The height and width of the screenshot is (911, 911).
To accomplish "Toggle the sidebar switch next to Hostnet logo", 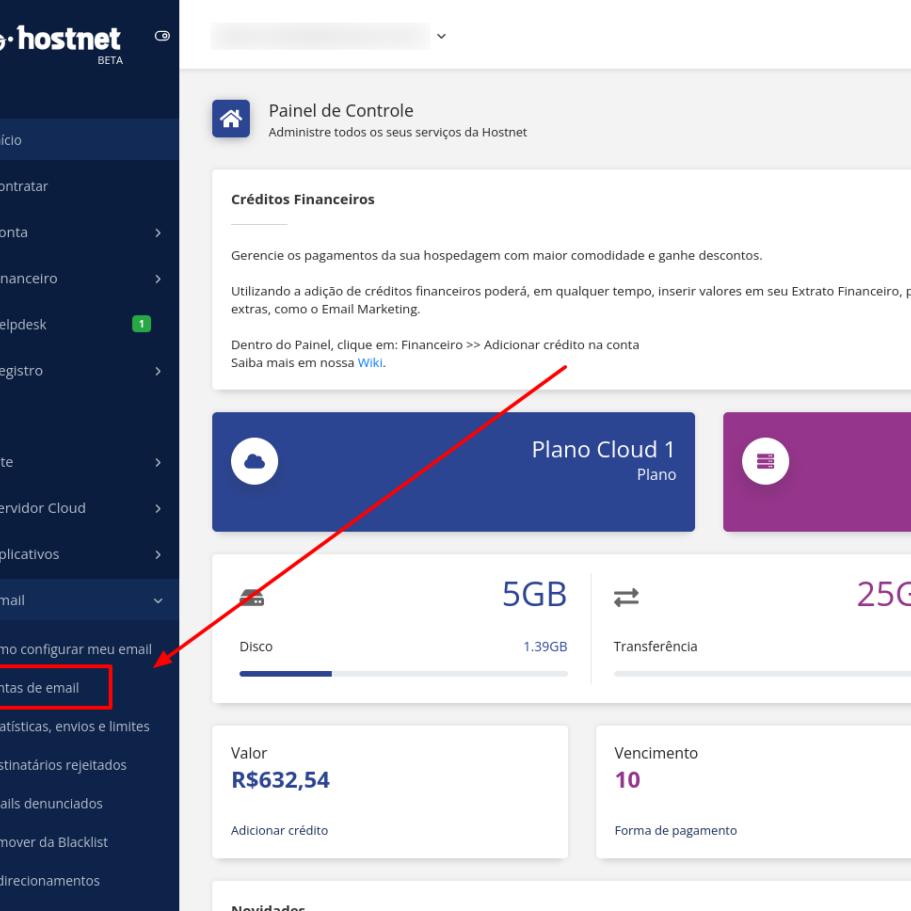I will click(x=162, y=36).
